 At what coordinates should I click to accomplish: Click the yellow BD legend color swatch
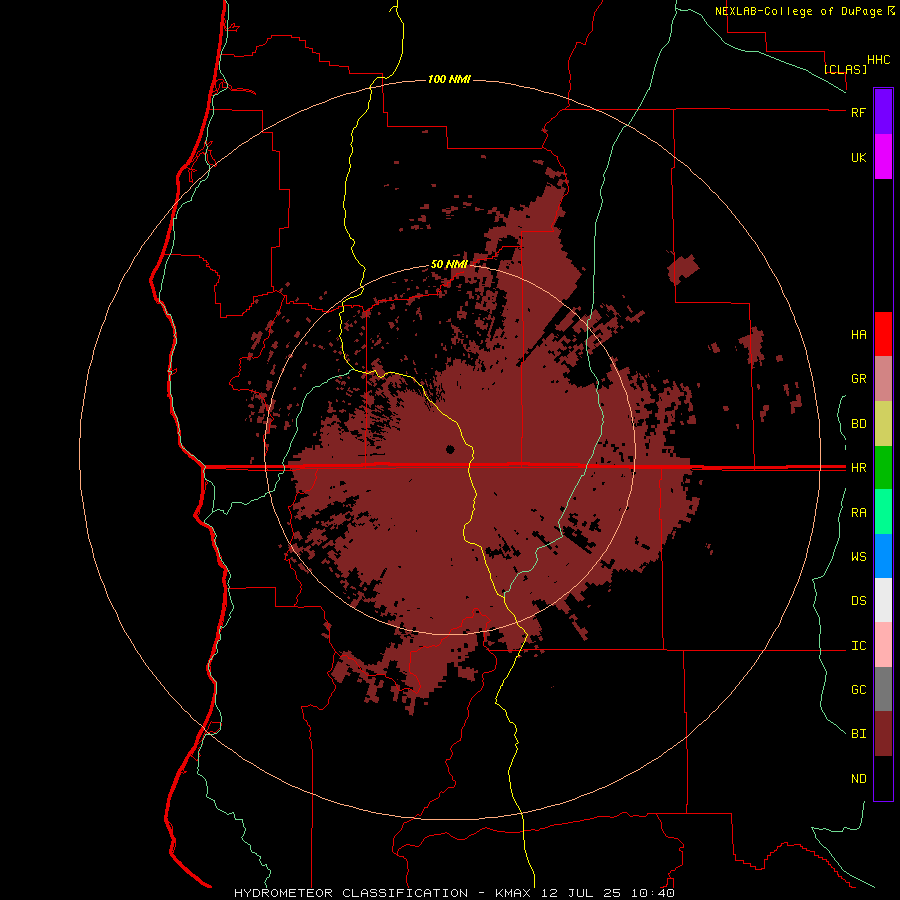click(x=883, y=424)
